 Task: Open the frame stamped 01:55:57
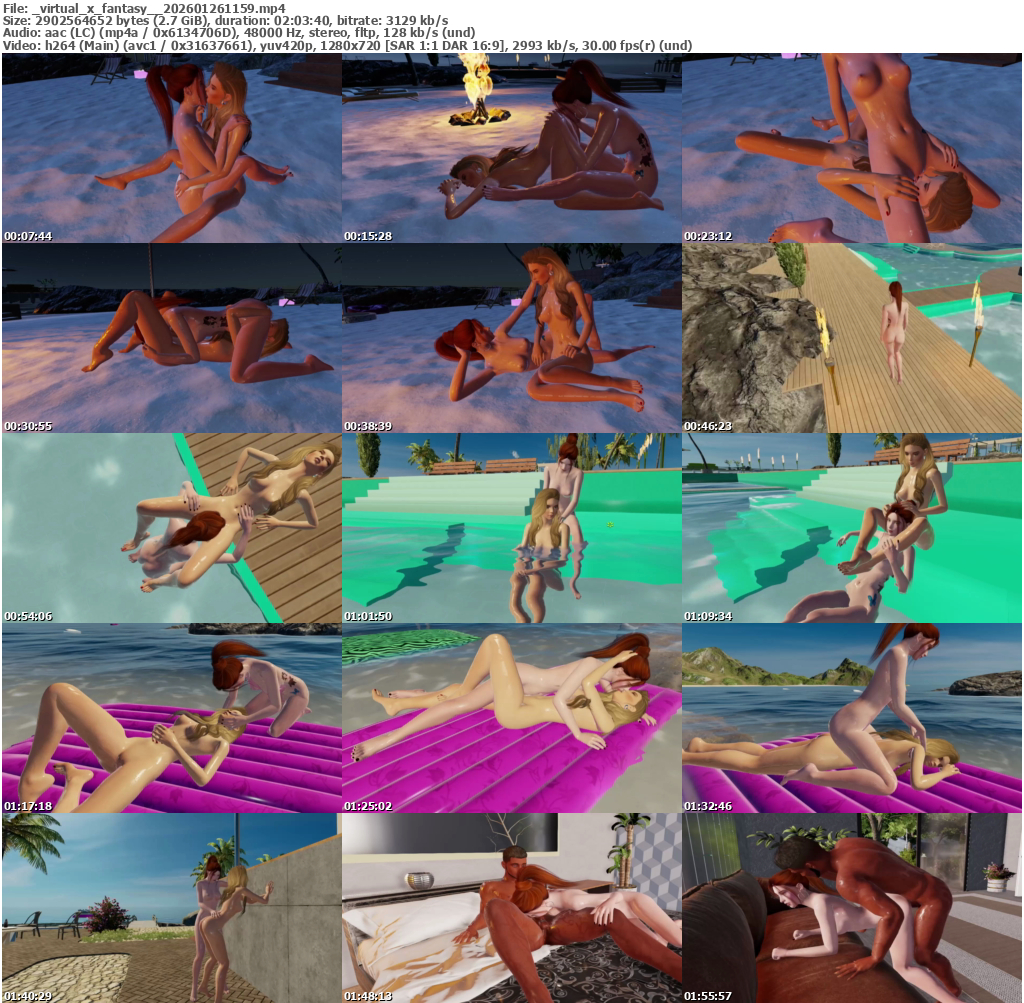[852, 908]
